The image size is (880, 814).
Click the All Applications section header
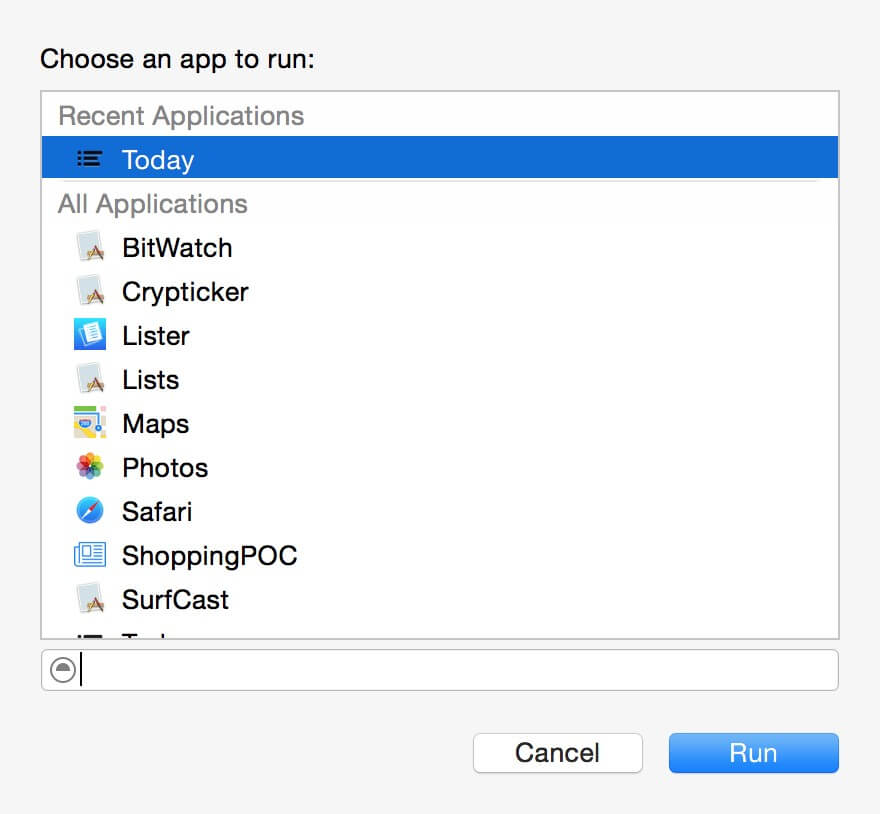[153, 204]
